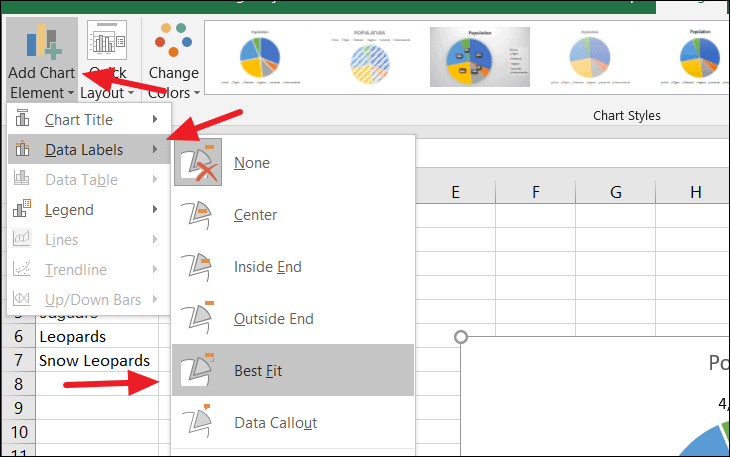Click the Trendline menu icon

click(x=21, y=269)
